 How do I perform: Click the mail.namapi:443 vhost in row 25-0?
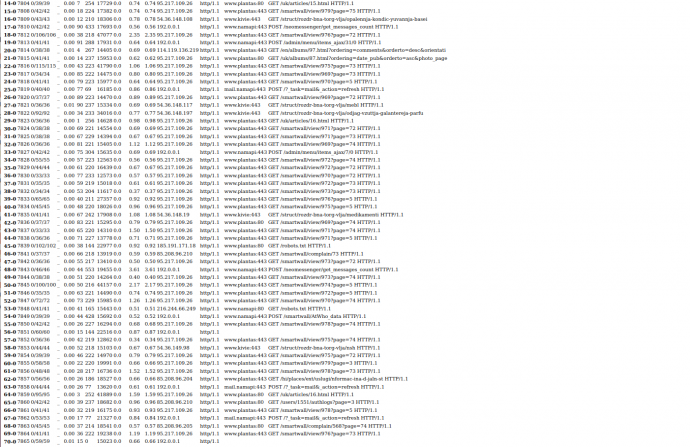coord(245,89)
